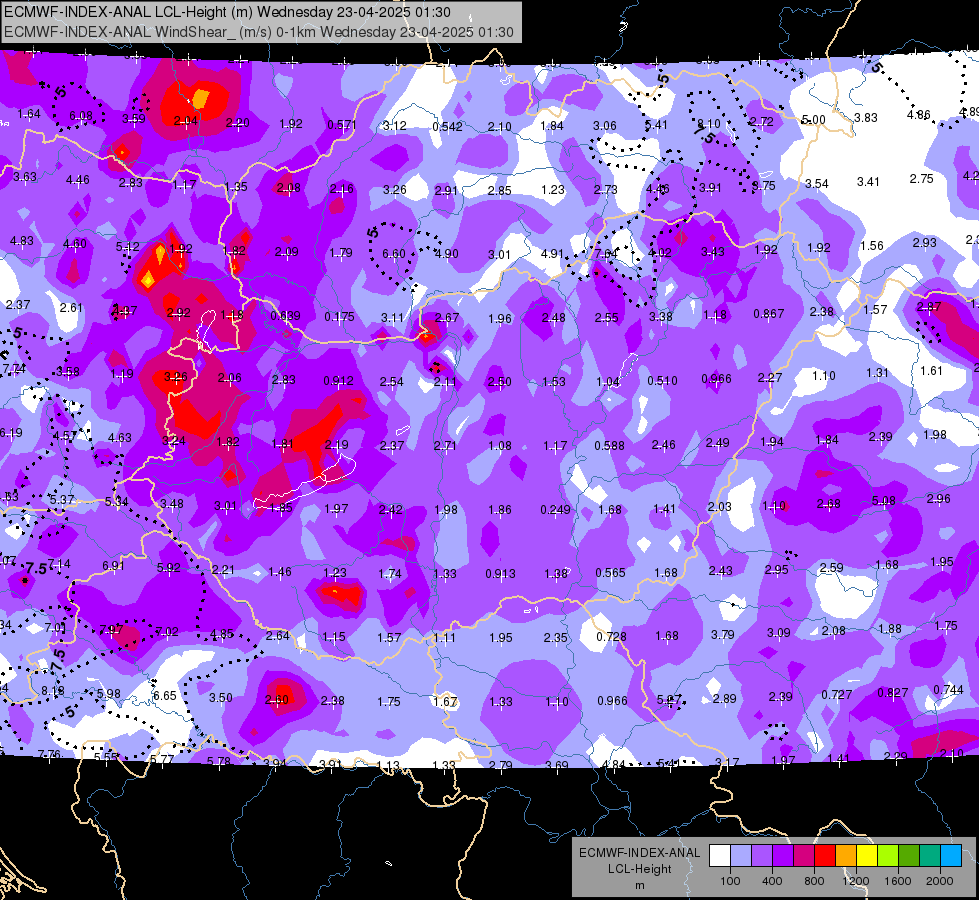Viewport: 979px width, 900px height.
Task: Click the wind shear value 6.91
Action: click(x=113, y=565)
